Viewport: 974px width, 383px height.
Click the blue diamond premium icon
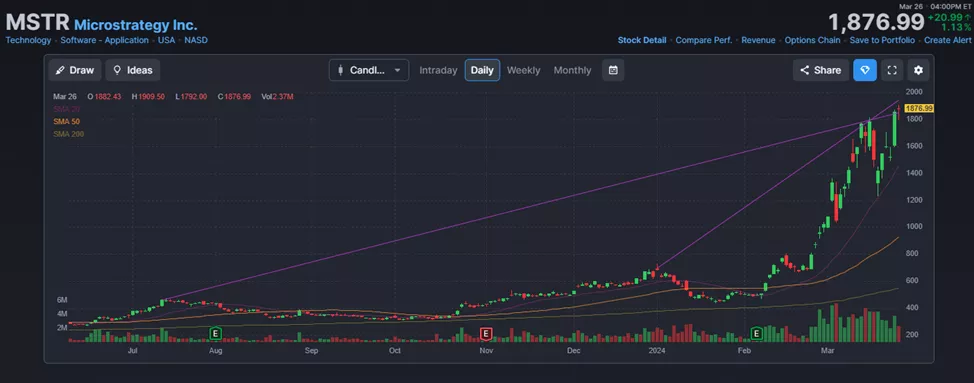click(865, 70)
